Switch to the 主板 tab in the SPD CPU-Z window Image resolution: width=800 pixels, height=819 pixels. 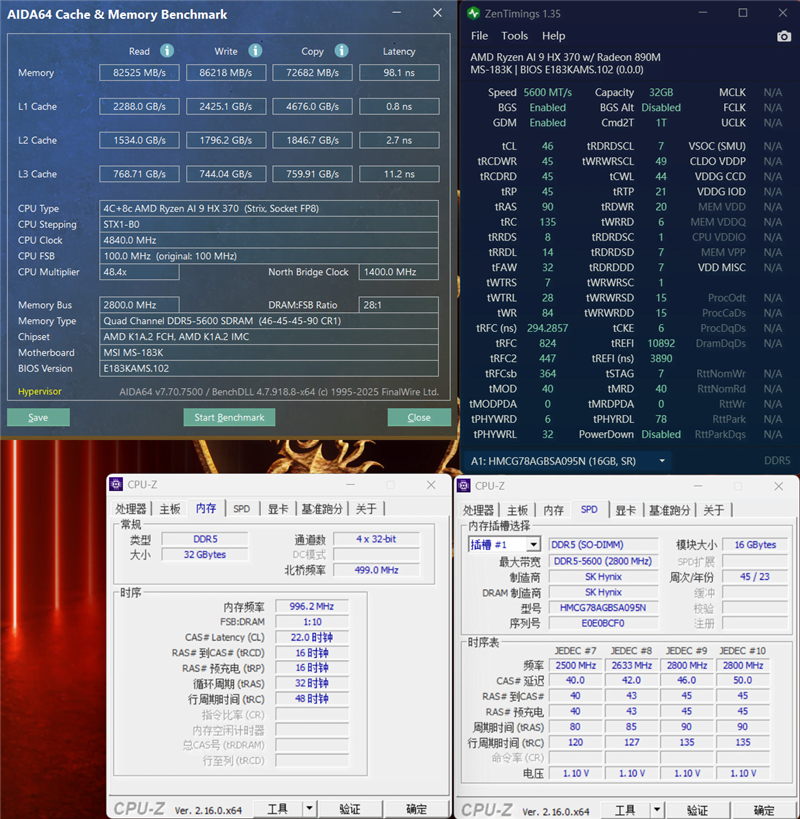coord(517,510)
